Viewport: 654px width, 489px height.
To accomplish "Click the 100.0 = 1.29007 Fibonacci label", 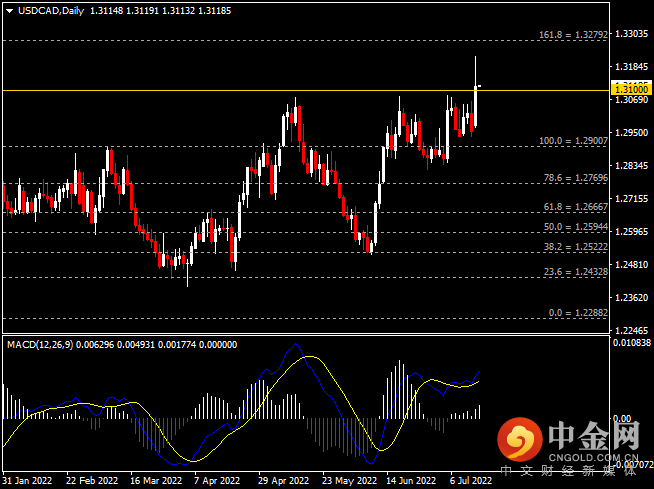I will 574,141.
